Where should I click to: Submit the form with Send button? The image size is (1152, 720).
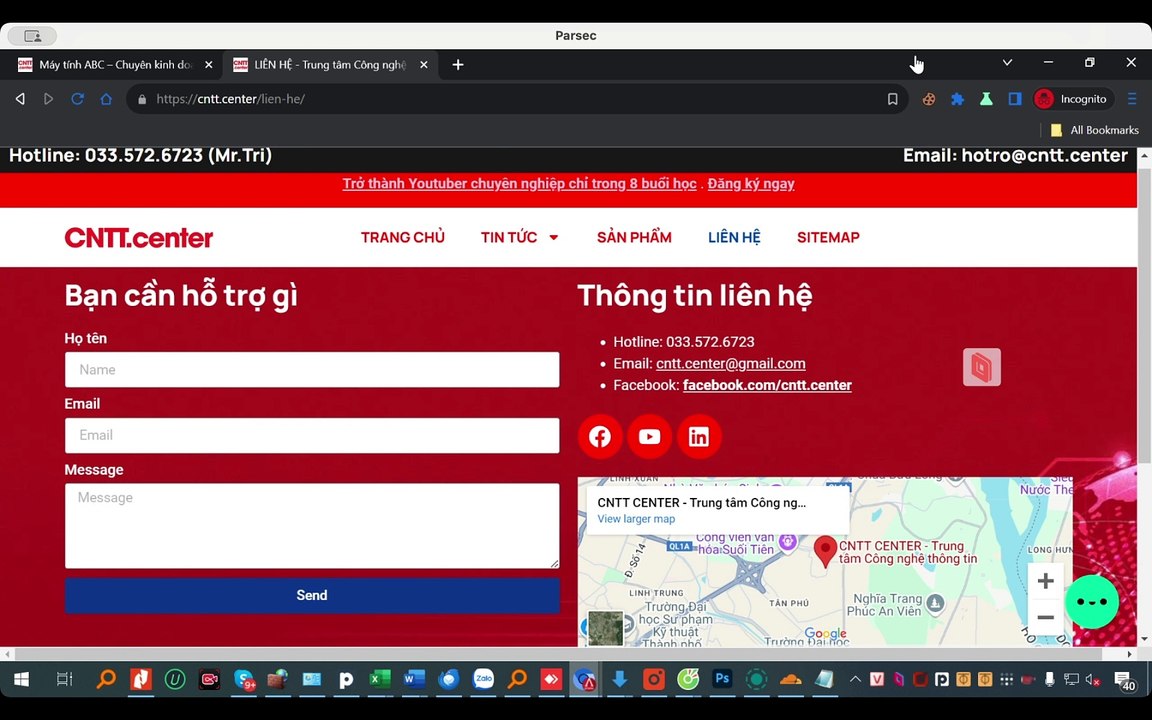(312, 595)
